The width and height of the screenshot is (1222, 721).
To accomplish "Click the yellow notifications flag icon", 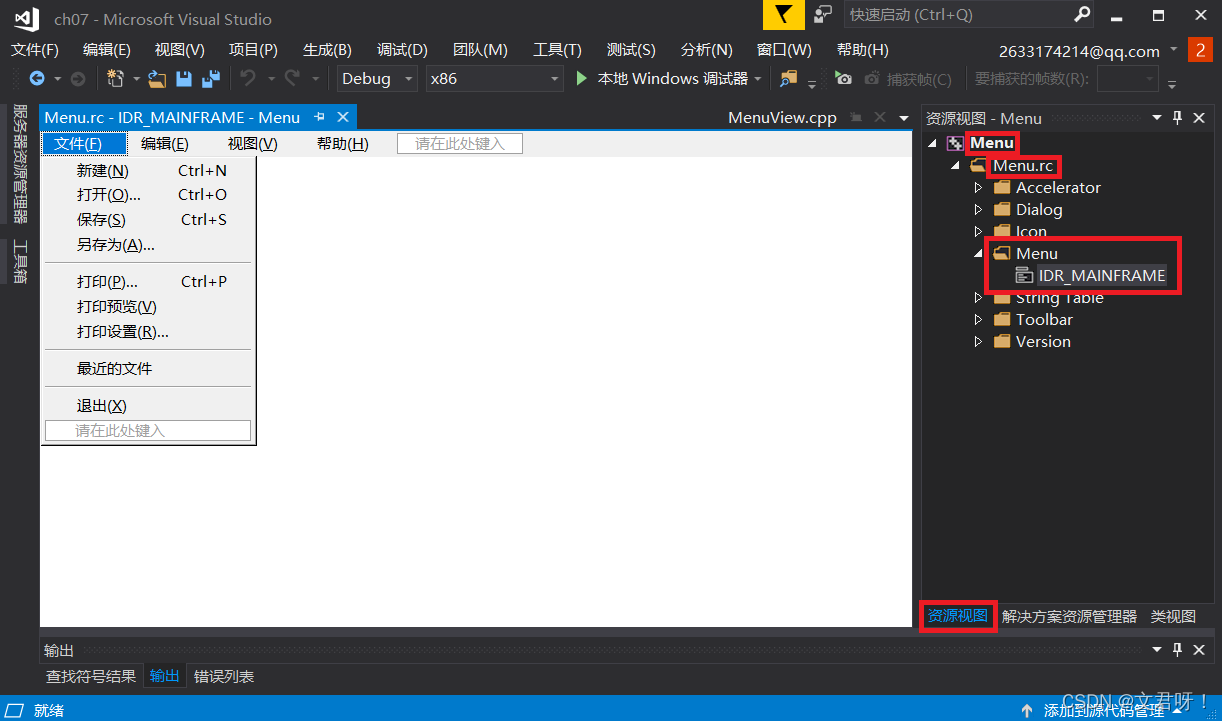I will (x=783, y=15).
